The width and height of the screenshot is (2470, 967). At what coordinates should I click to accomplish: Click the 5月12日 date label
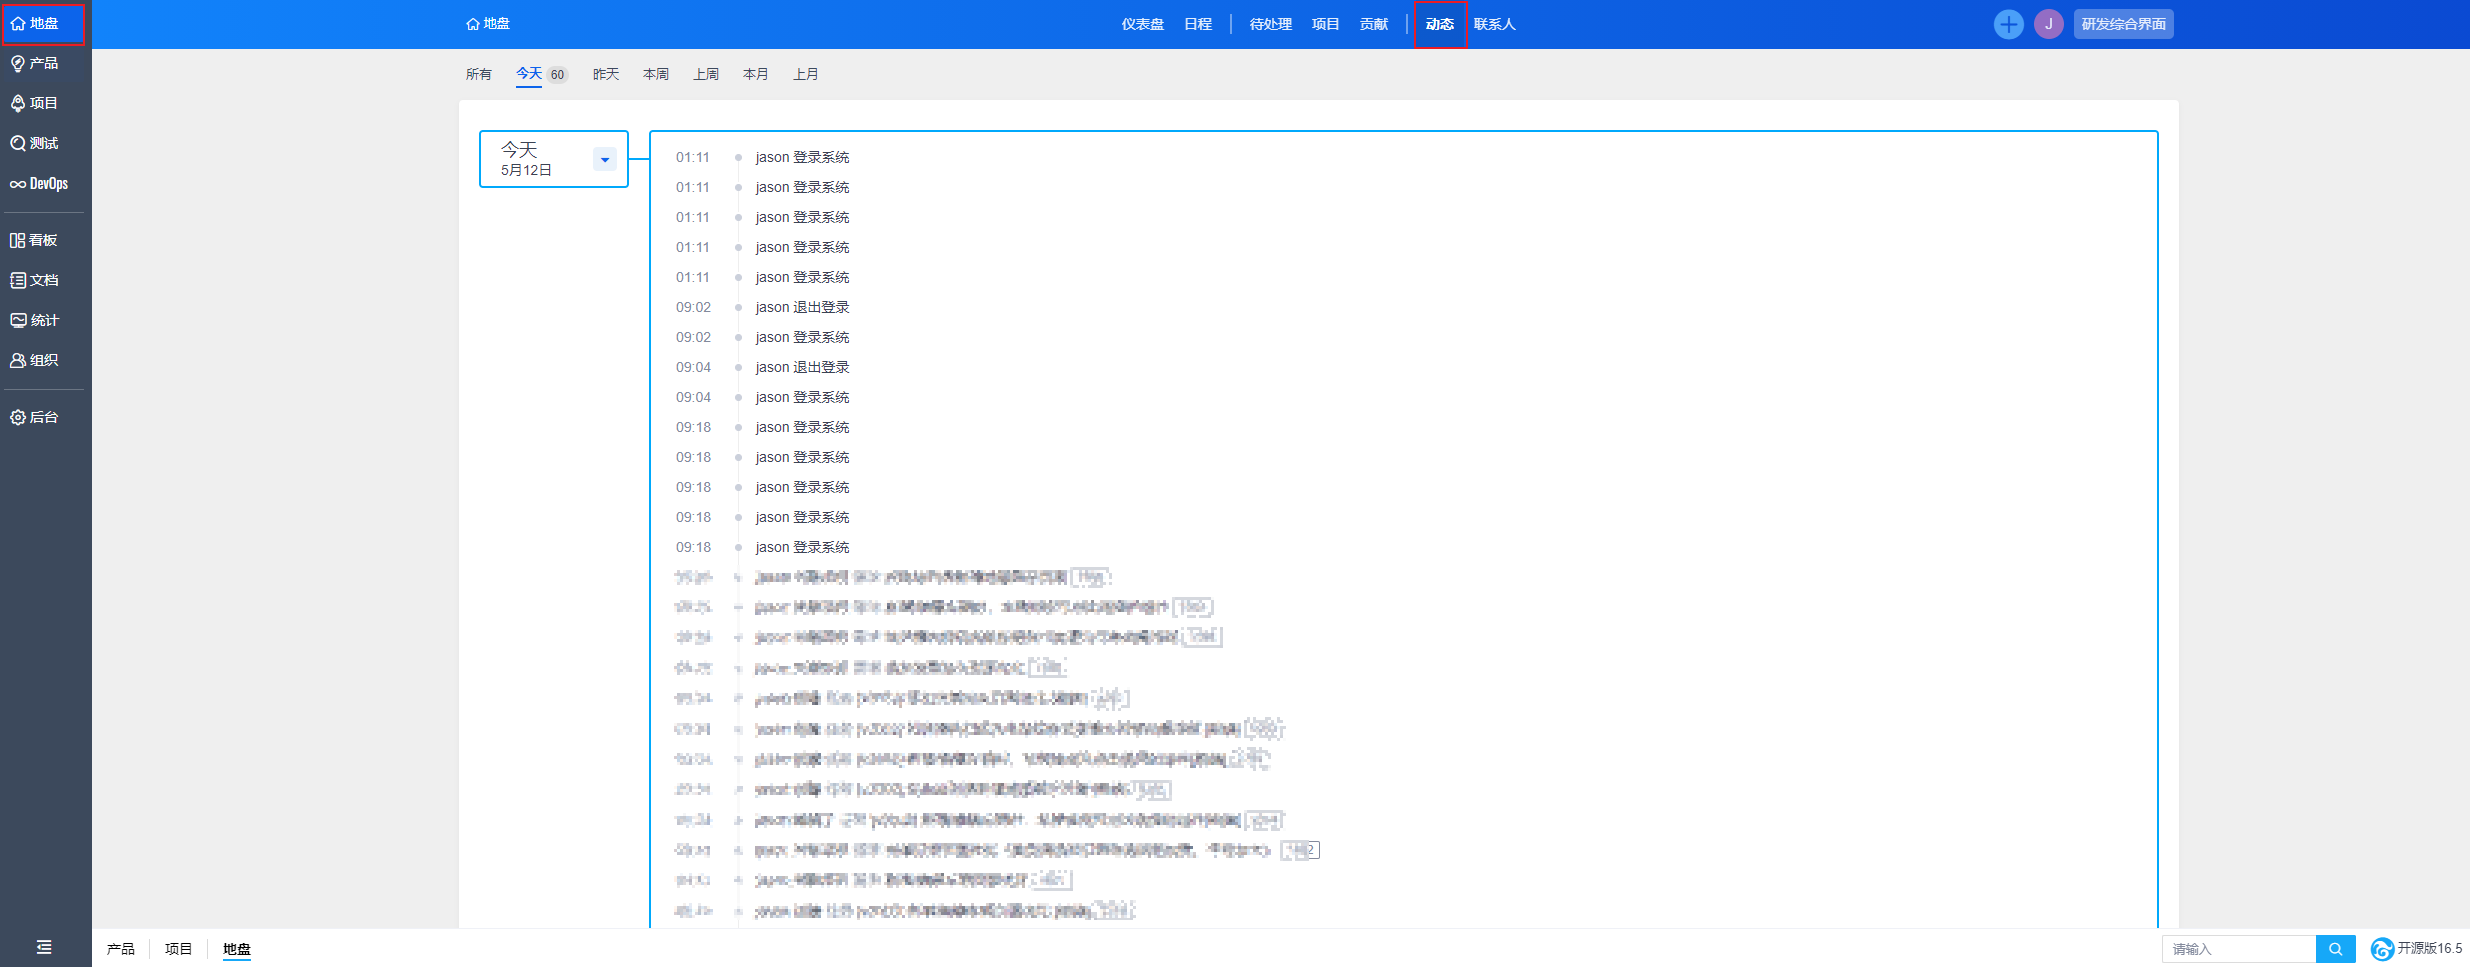(x=526, y=170)
